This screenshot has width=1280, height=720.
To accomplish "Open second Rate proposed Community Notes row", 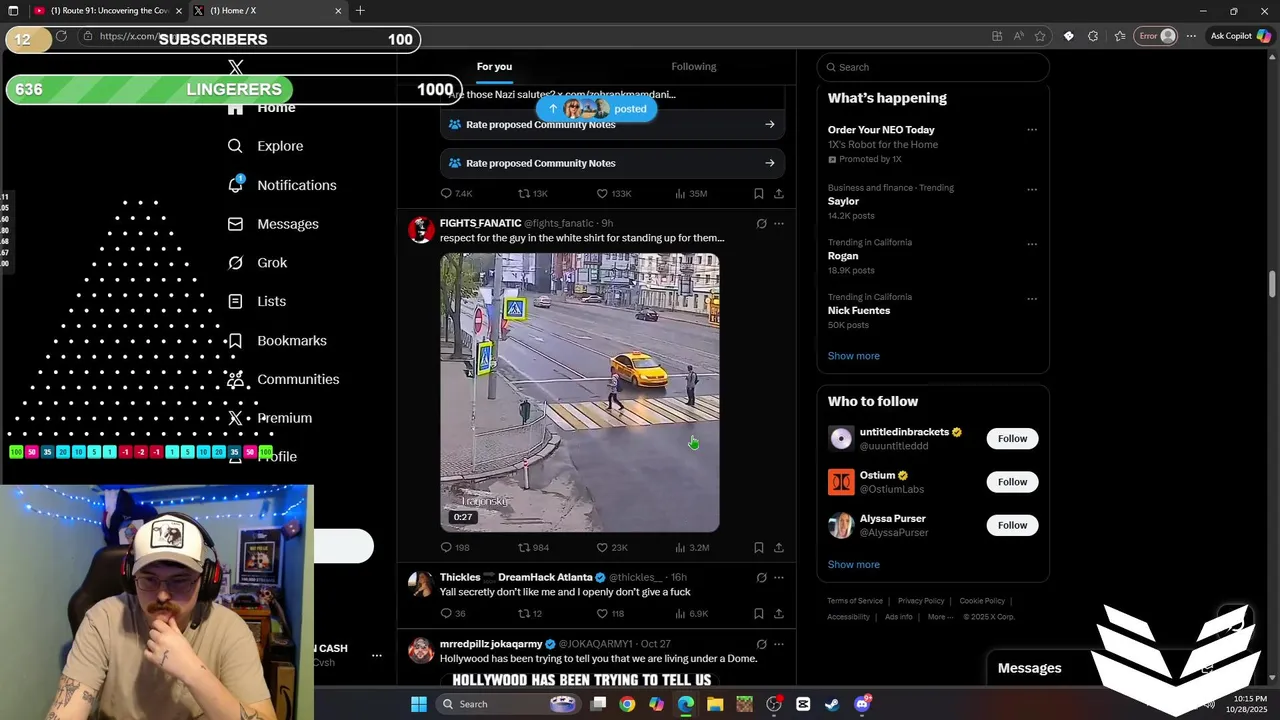I will click(x=612, y=163).
